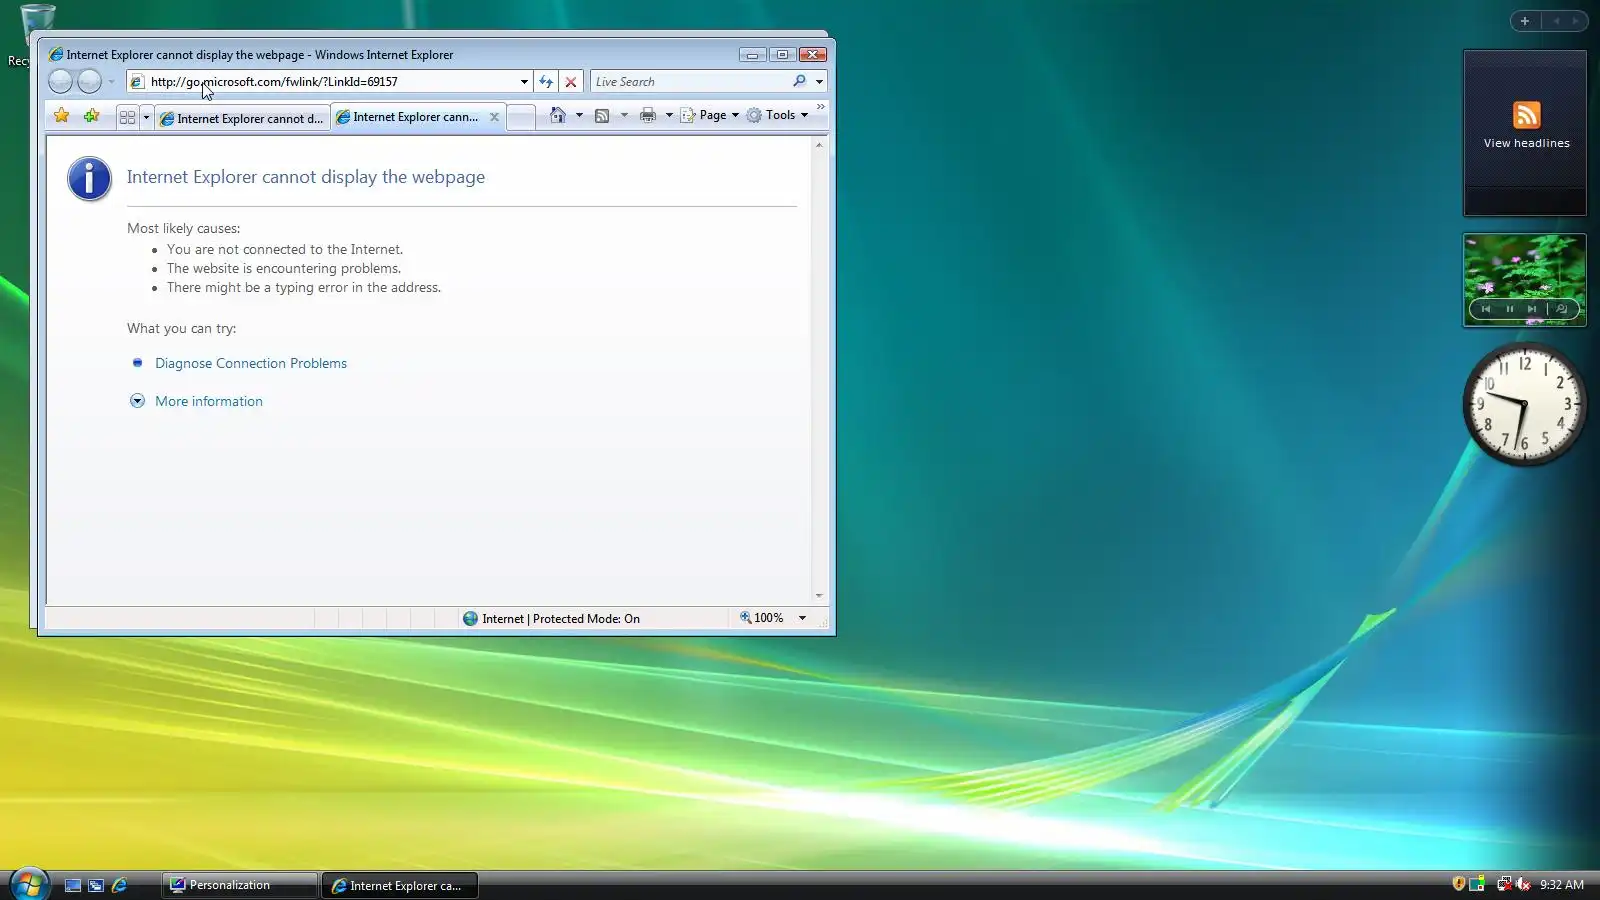Go back to previous page

coord(60,82)
